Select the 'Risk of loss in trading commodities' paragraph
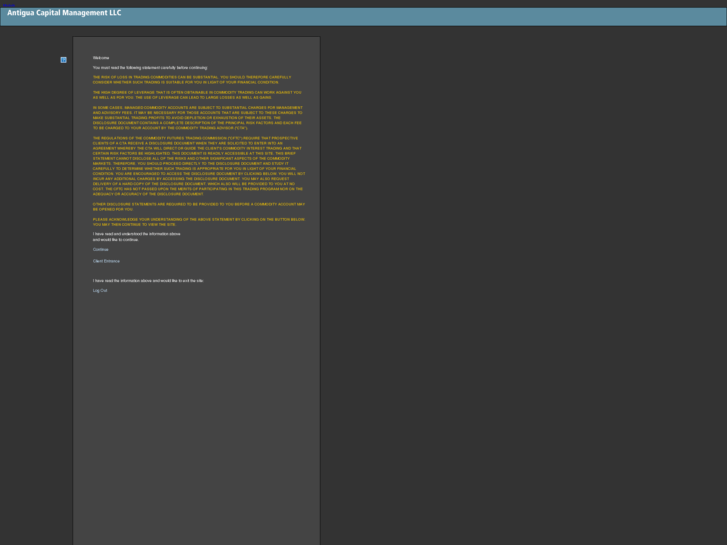This screenshot has height=545, width=727. coord(195,79)
